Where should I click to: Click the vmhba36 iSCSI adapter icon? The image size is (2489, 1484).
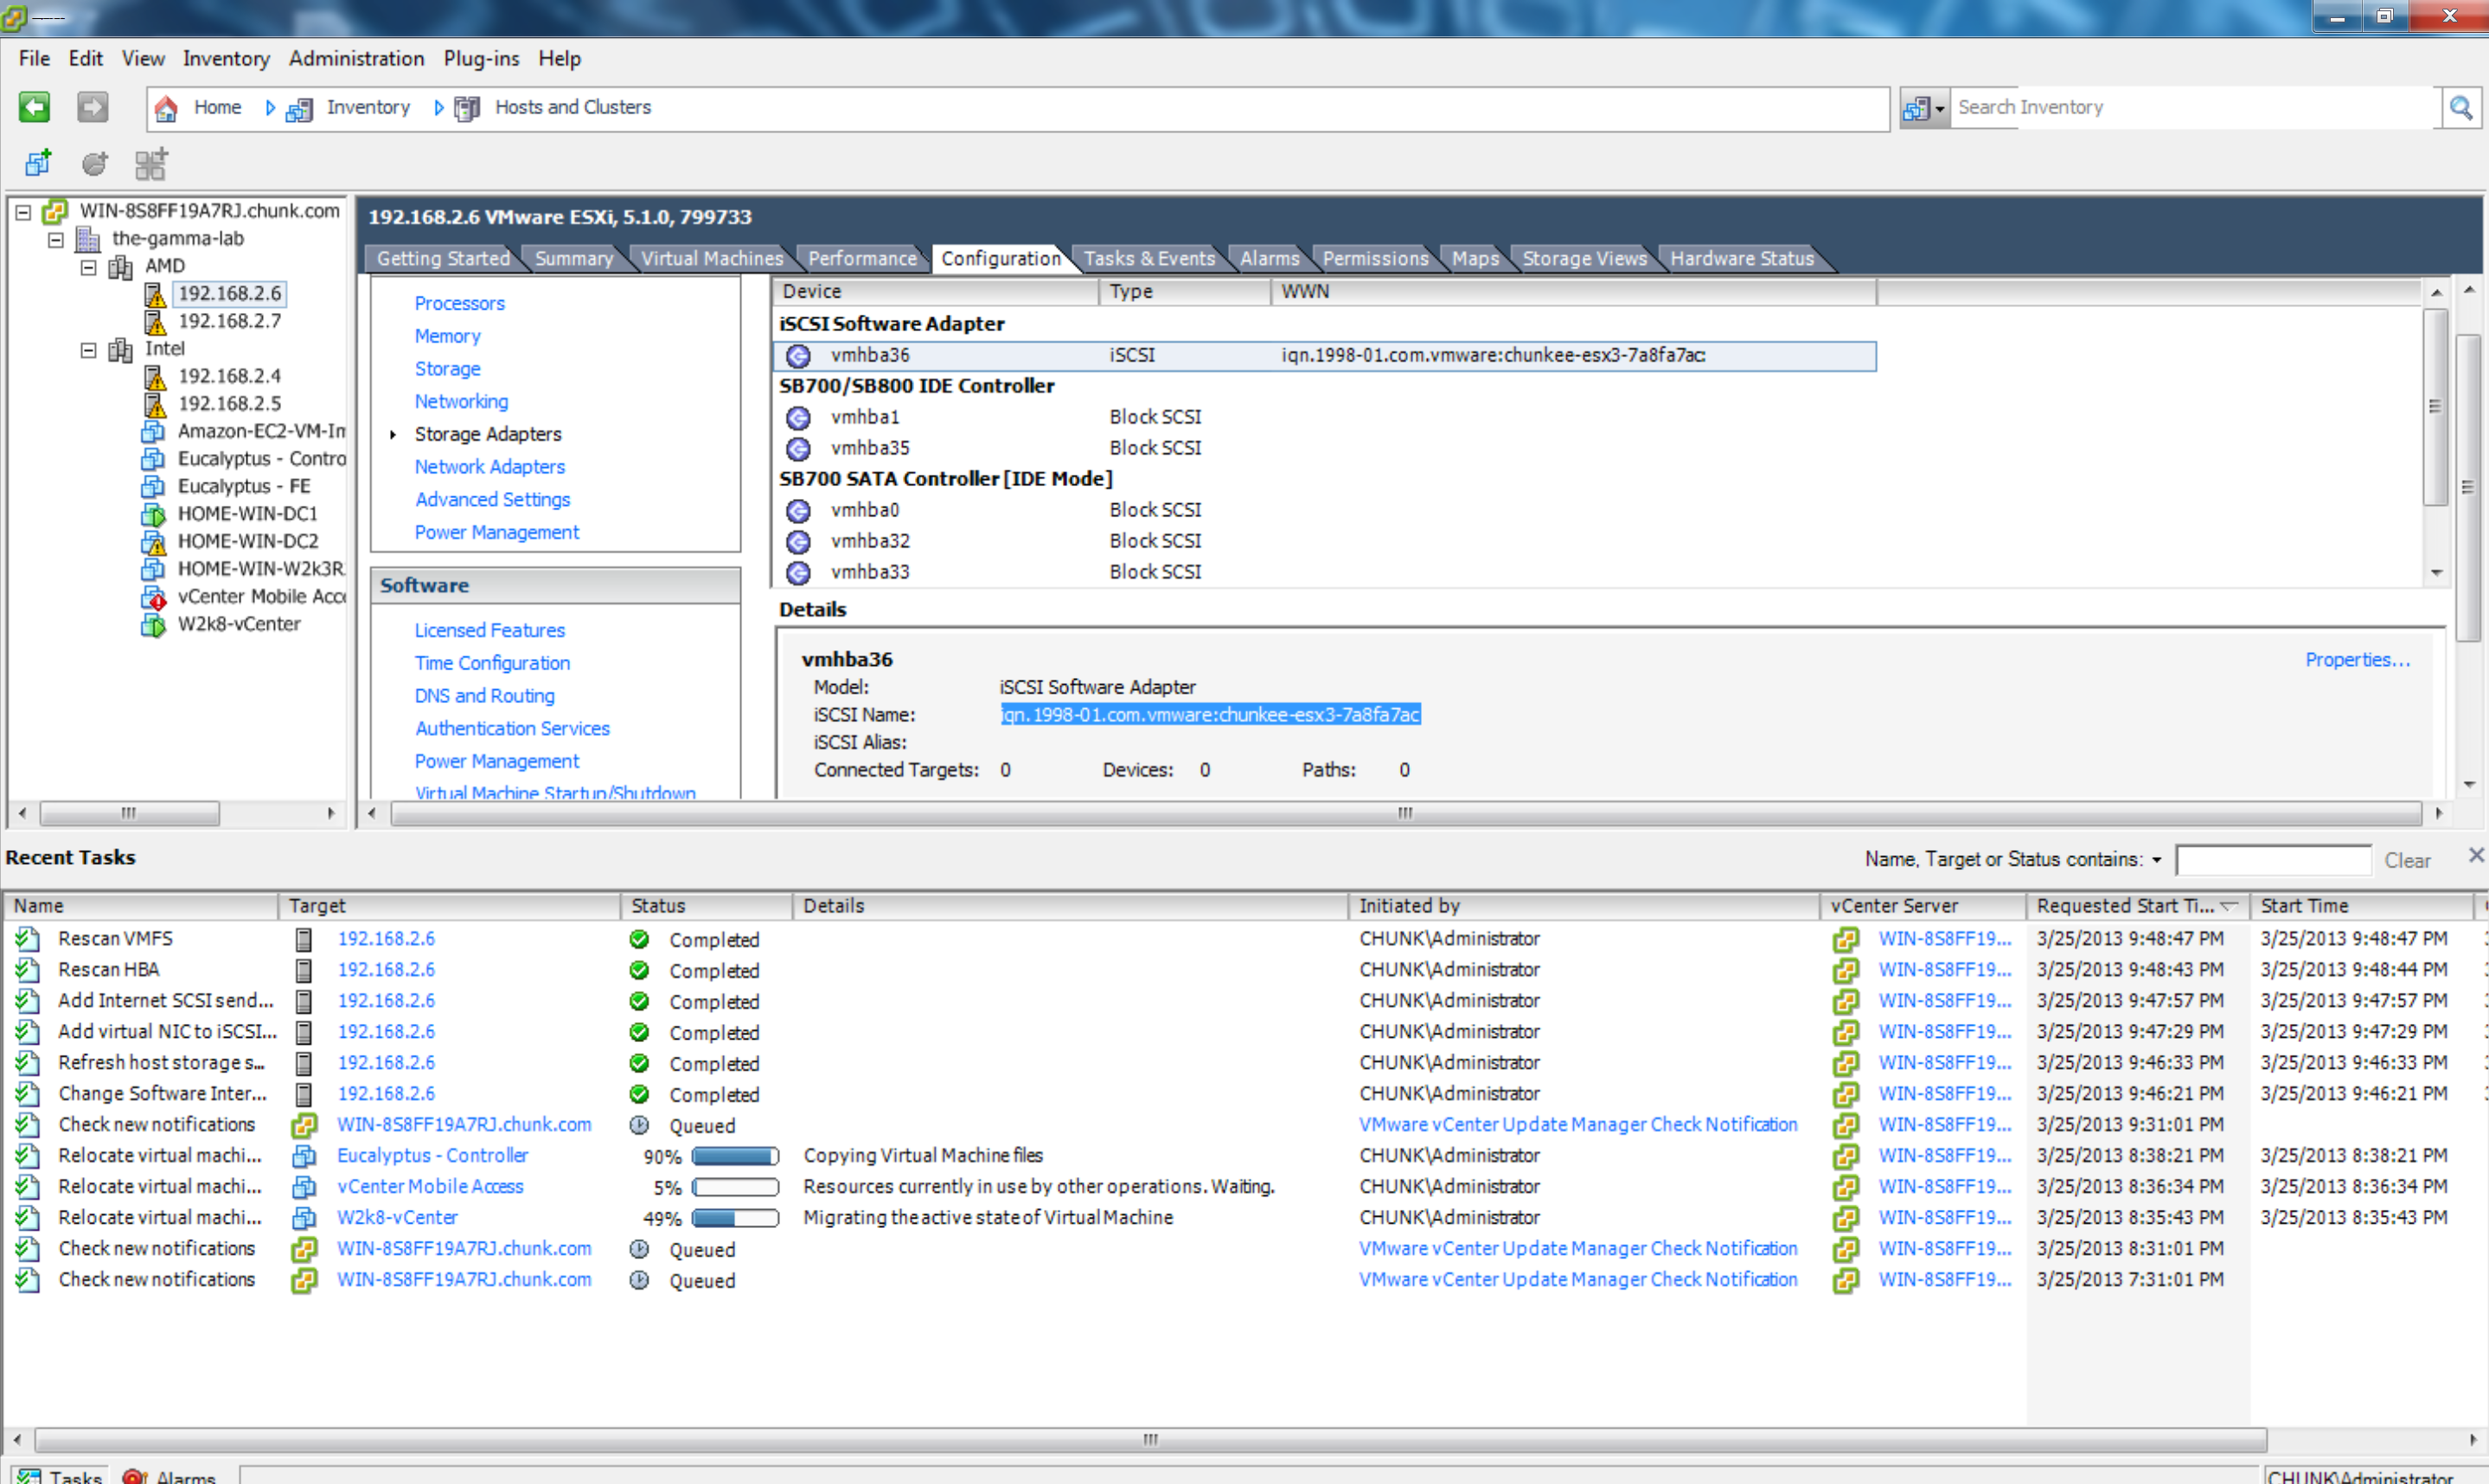[x=798, y=356]
